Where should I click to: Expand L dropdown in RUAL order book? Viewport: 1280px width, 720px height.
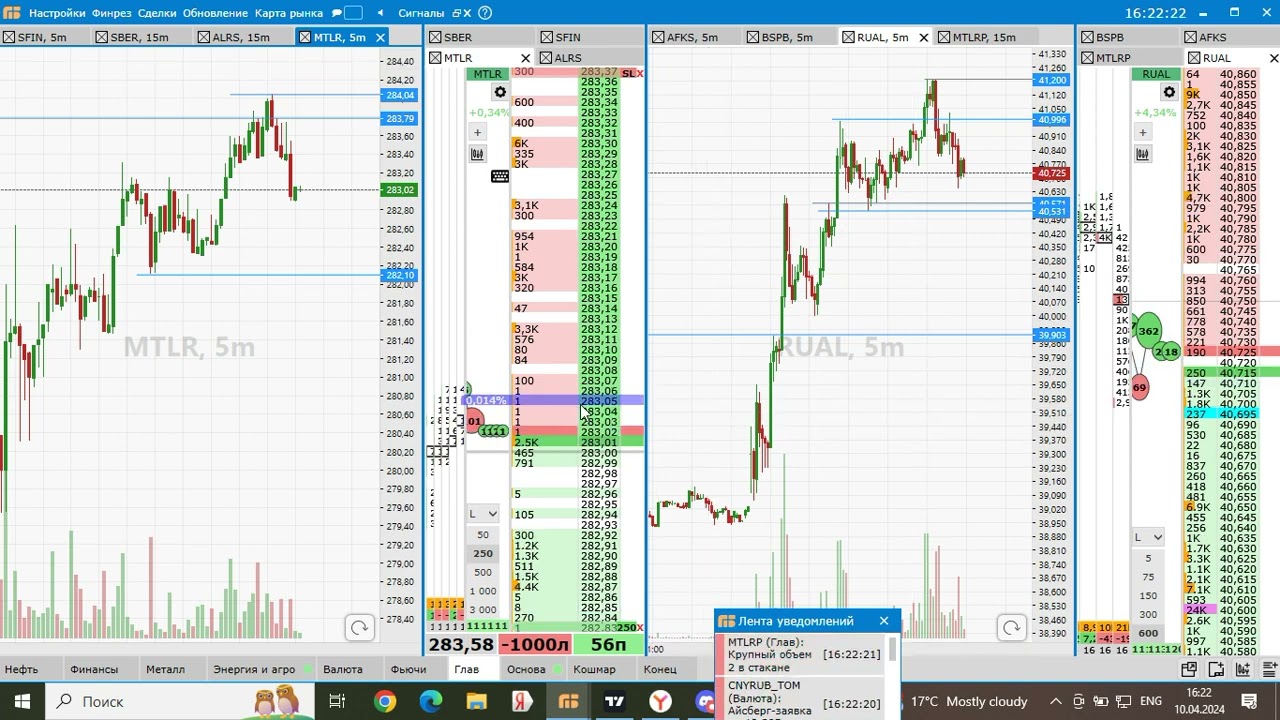[x=1147, y=537]
